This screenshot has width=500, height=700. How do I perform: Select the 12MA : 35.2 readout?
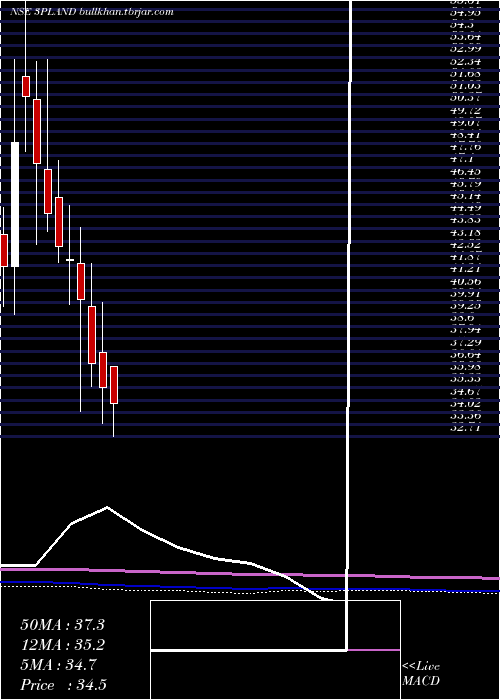pyautogui.click(x=62, y=645)
